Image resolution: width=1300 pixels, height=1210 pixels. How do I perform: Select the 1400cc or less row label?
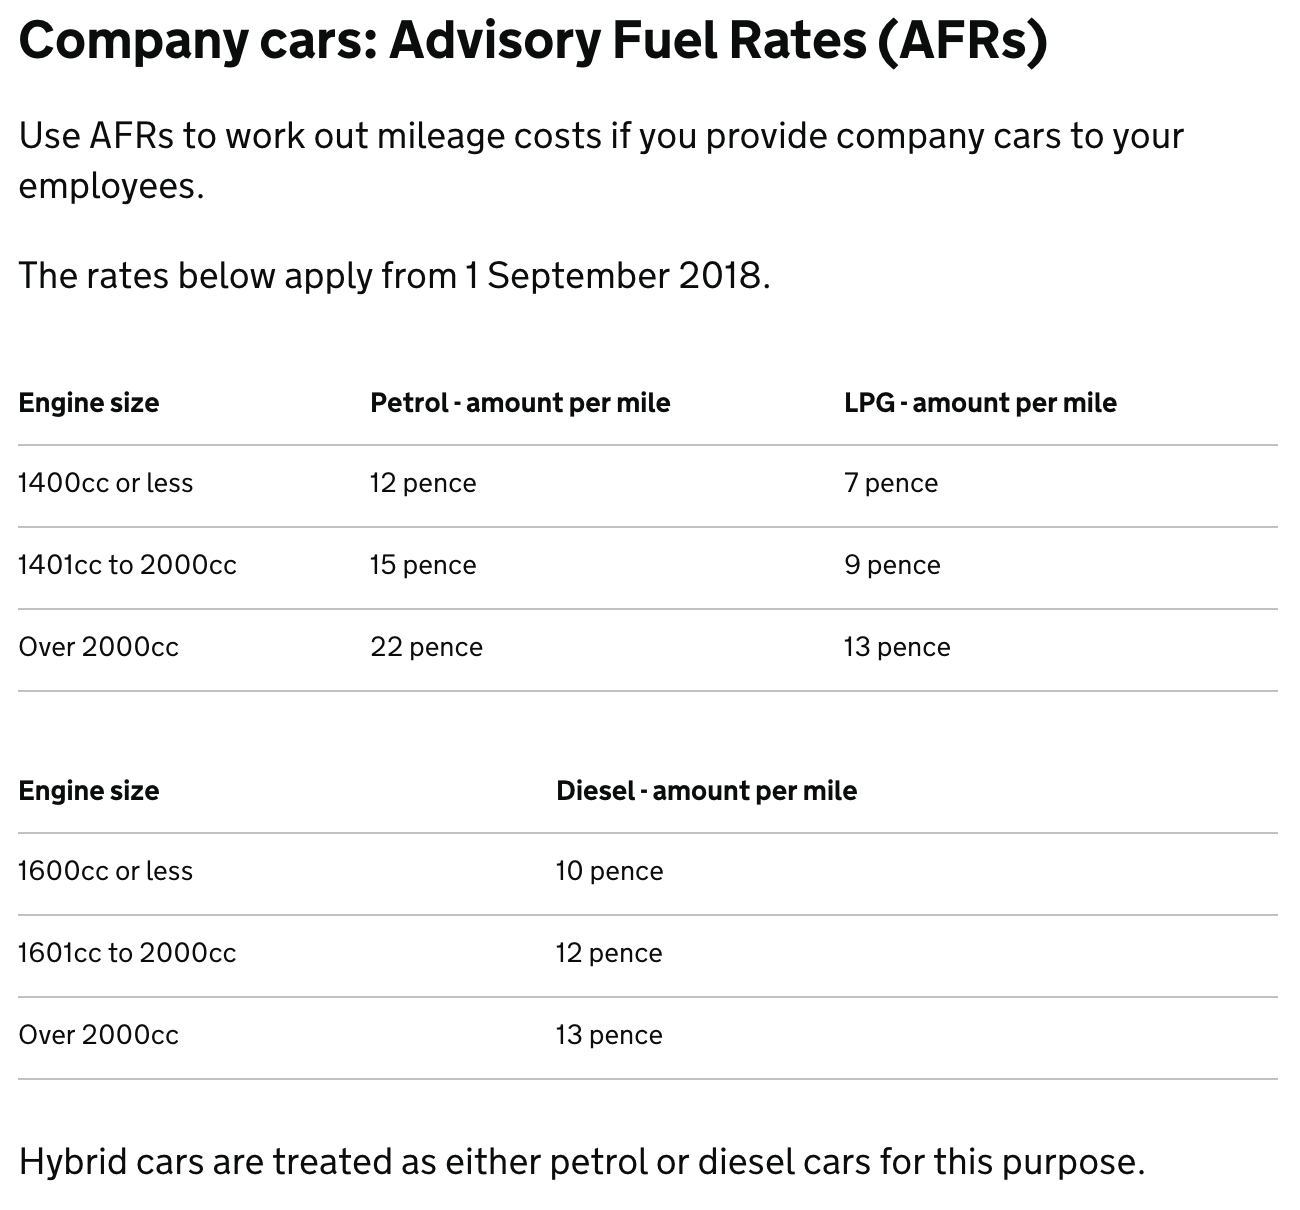pyautogui.click(x=106, y=483)
